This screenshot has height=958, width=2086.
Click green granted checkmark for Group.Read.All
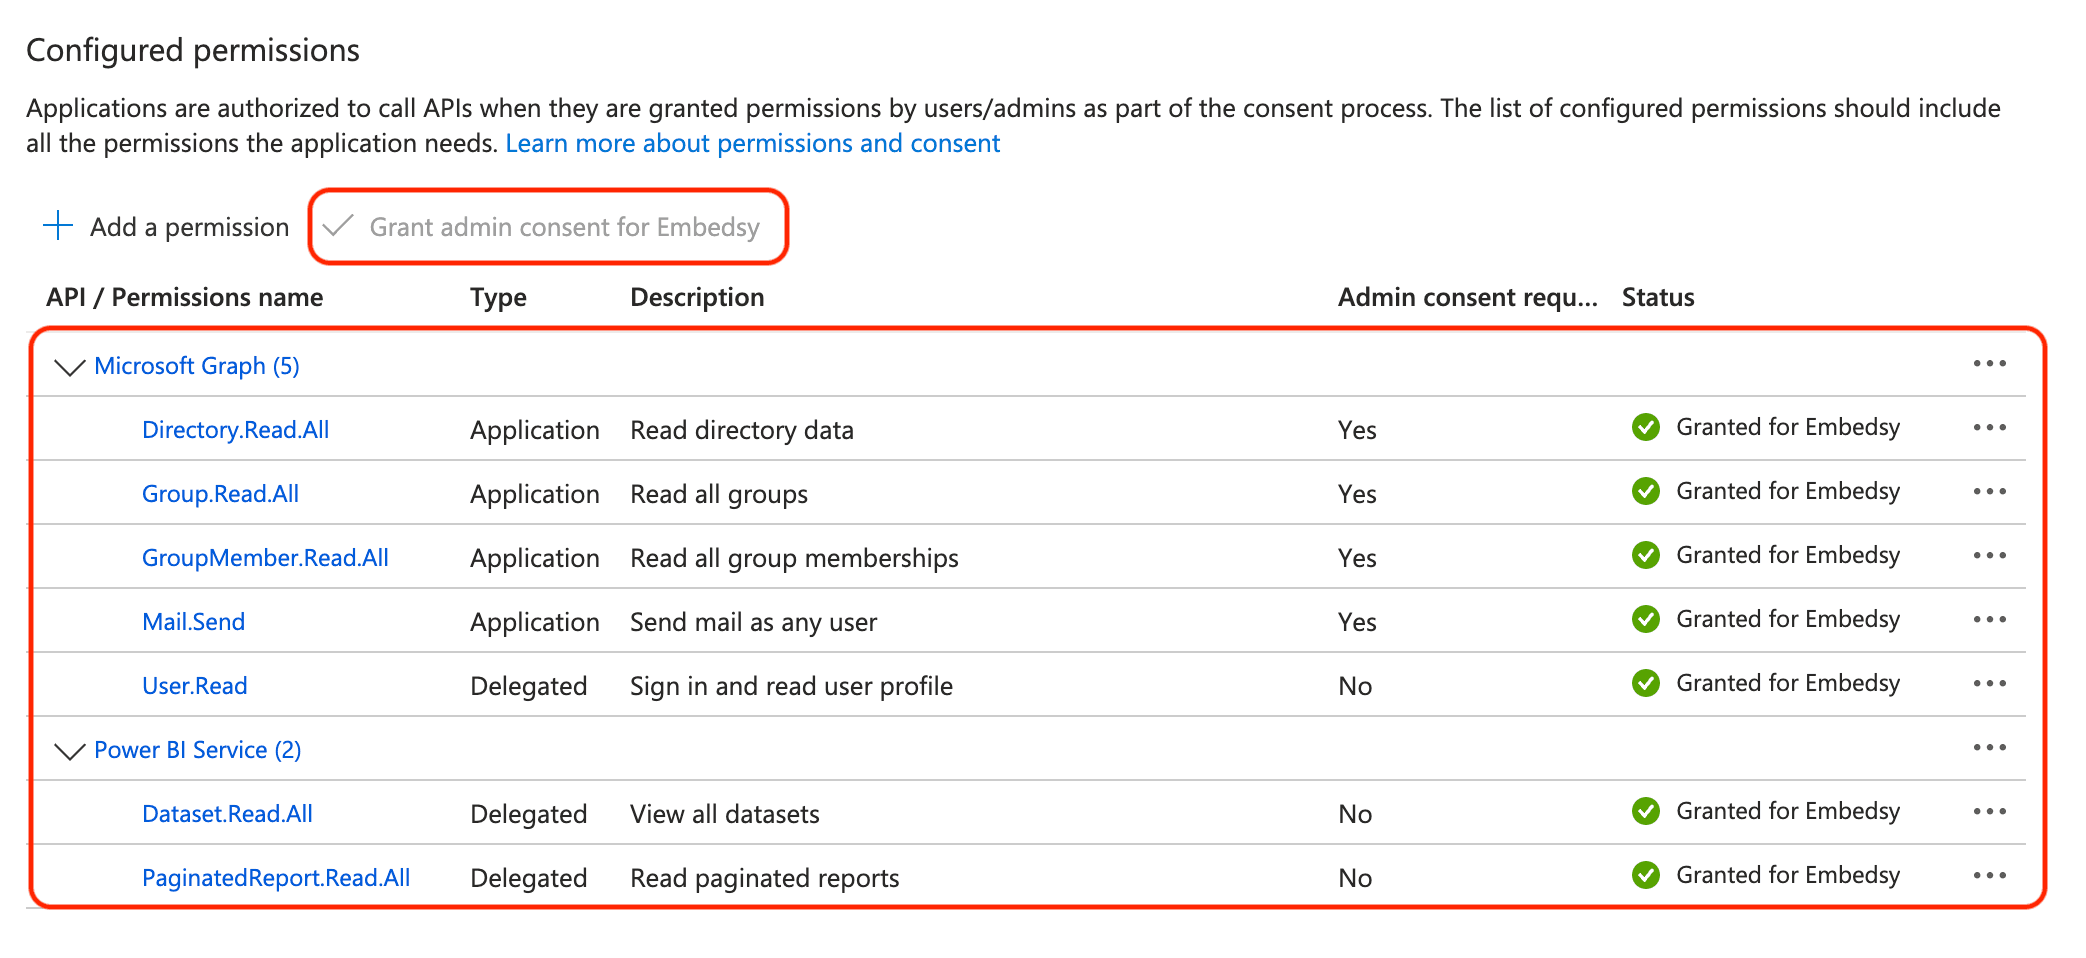pos(1645,491)
